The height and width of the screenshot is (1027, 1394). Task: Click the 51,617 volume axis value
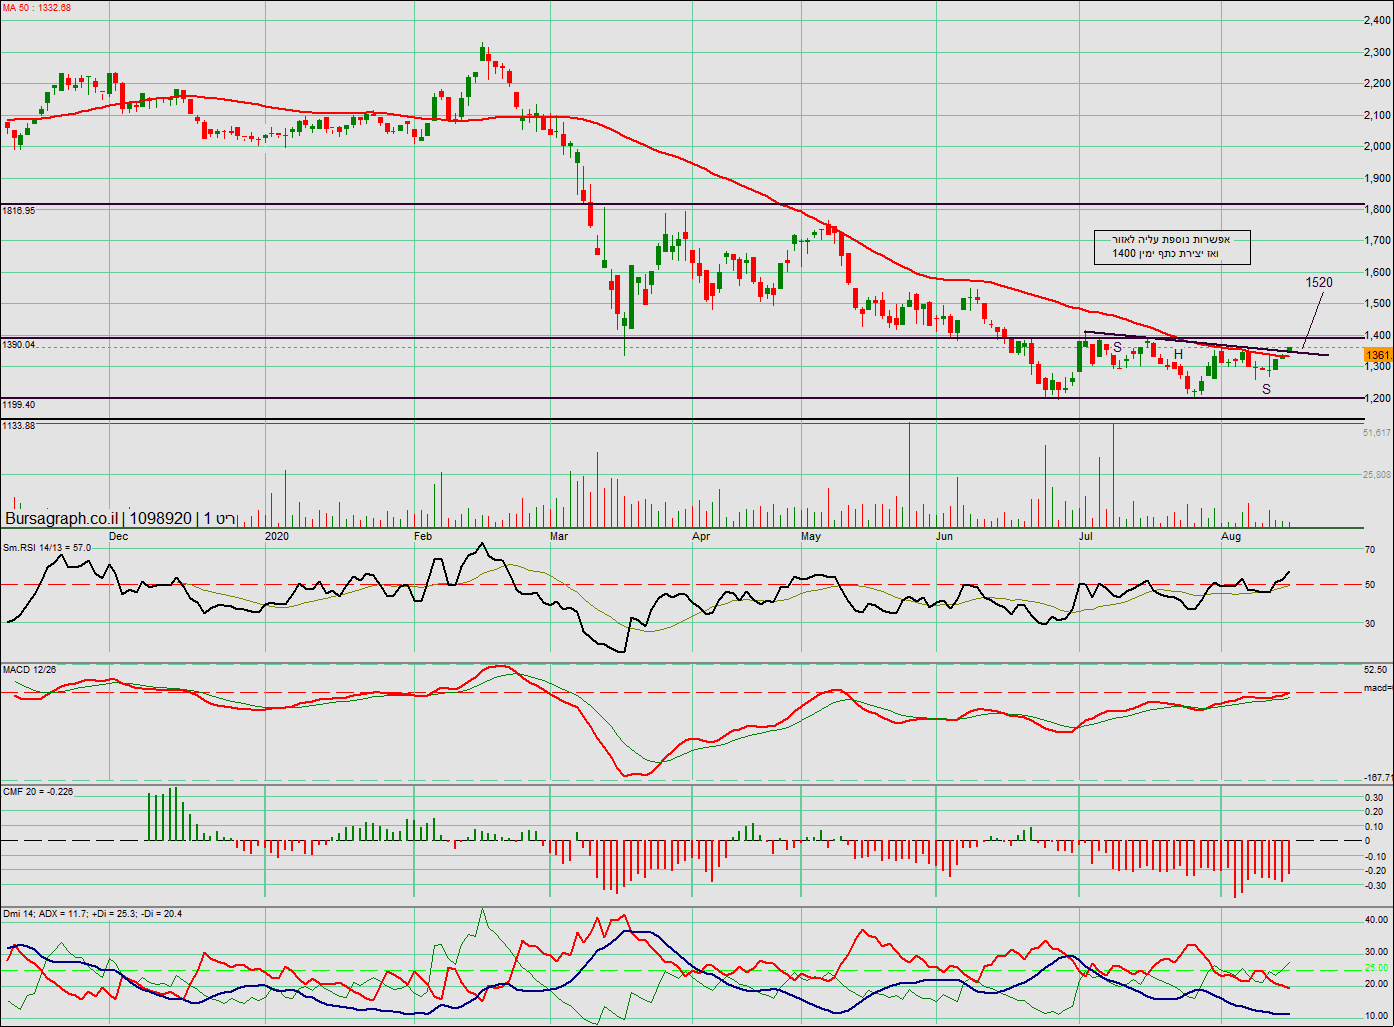pos(1376,433)
